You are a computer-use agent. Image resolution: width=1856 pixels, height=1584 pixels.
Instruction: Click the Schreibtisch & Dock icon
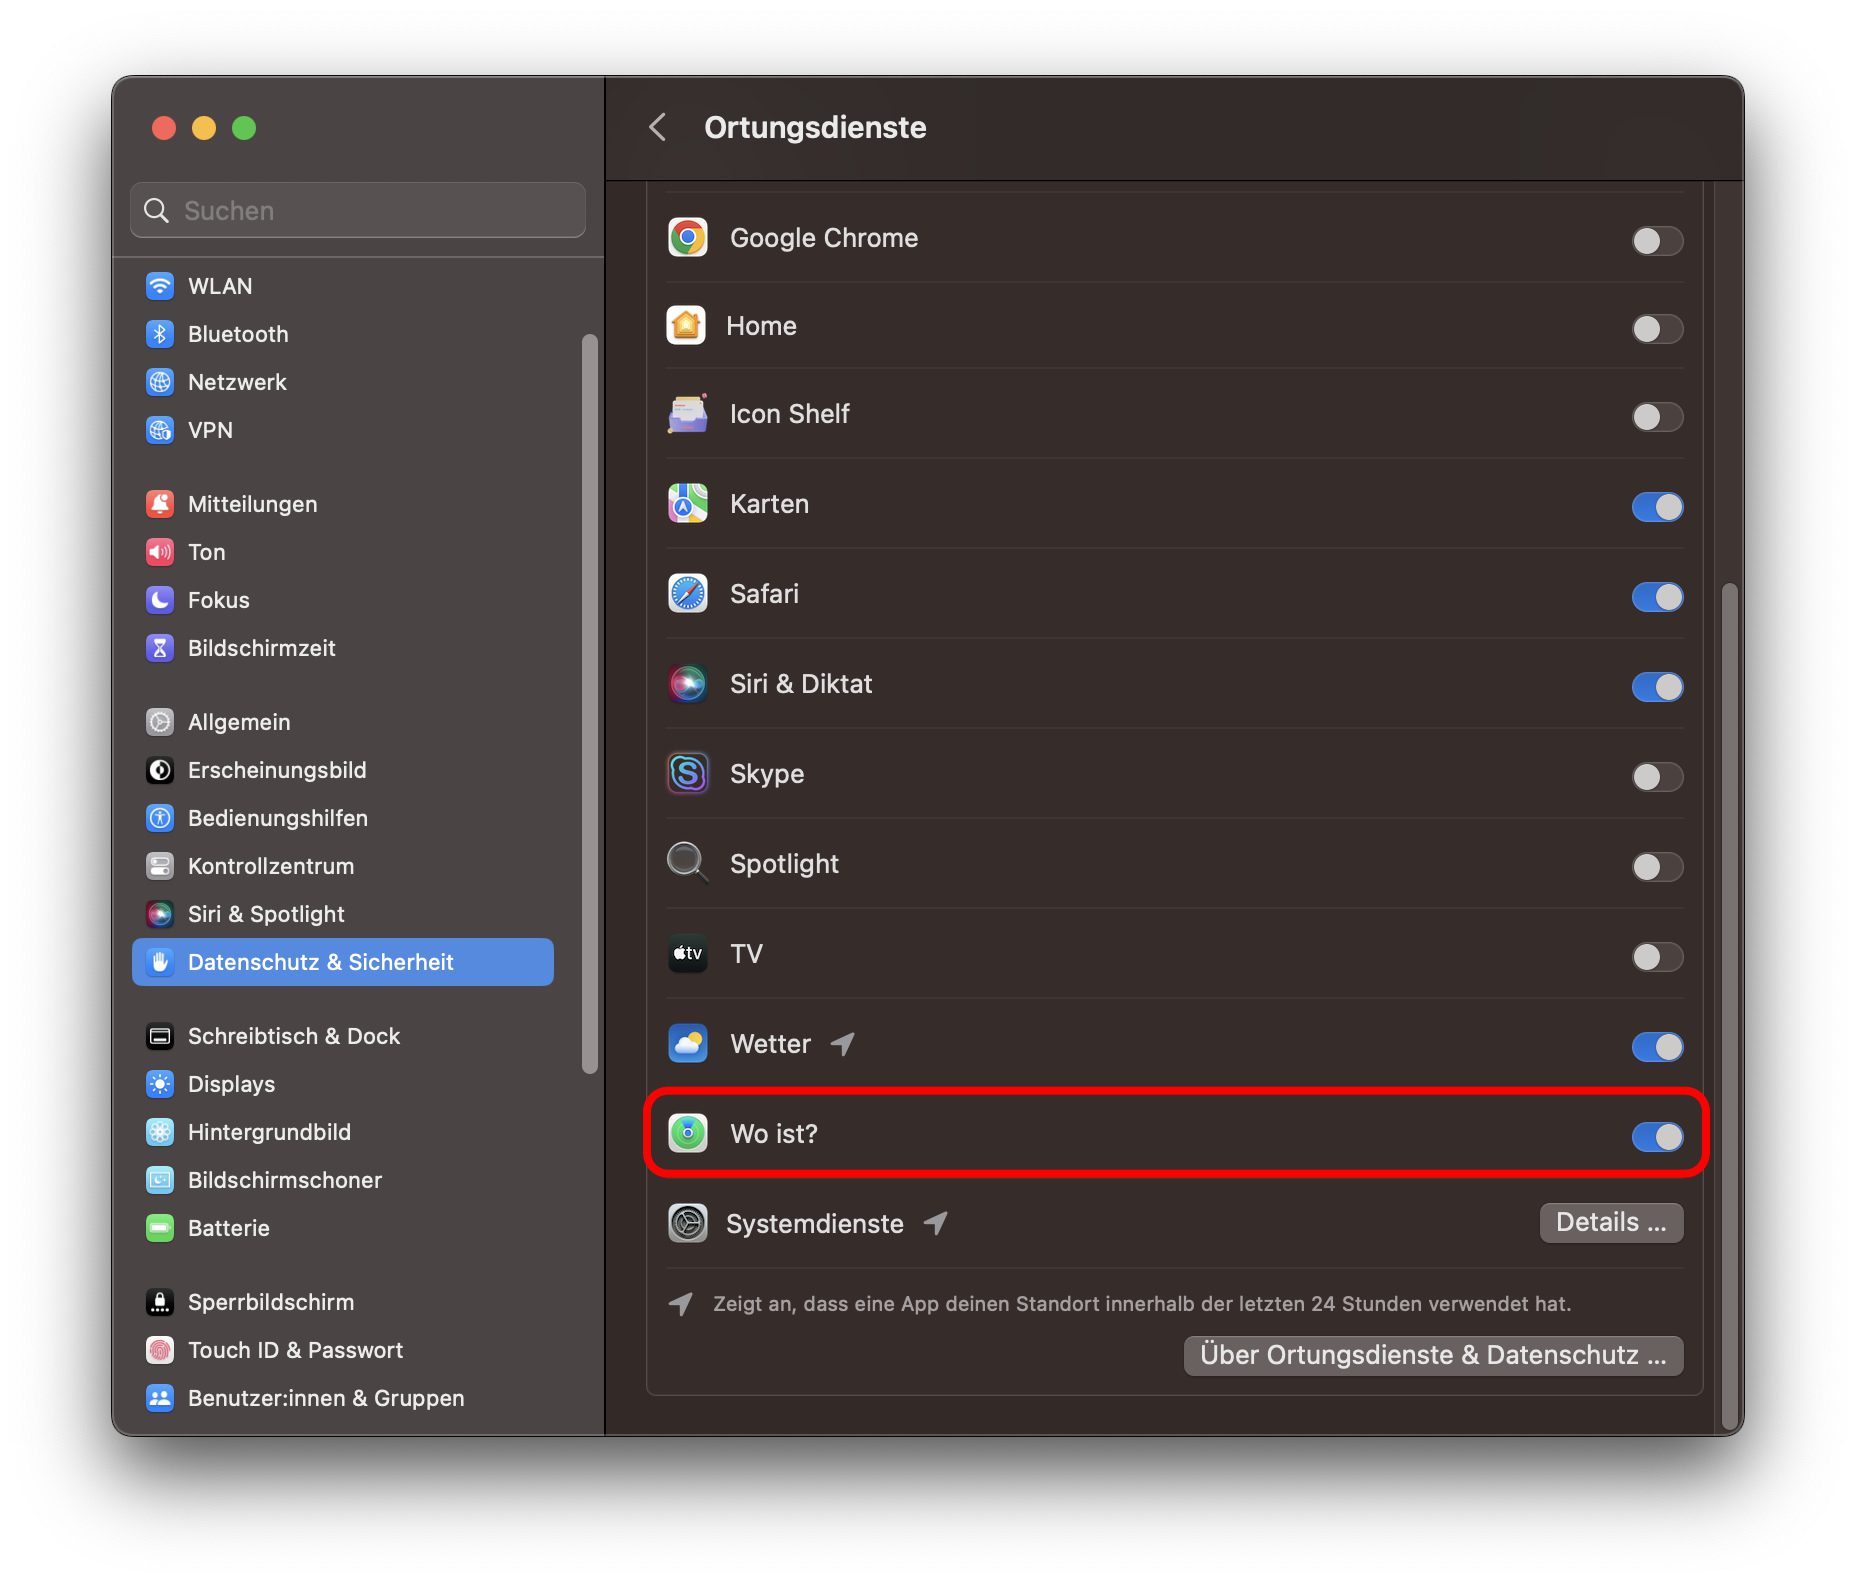(x=160, y=1036)
